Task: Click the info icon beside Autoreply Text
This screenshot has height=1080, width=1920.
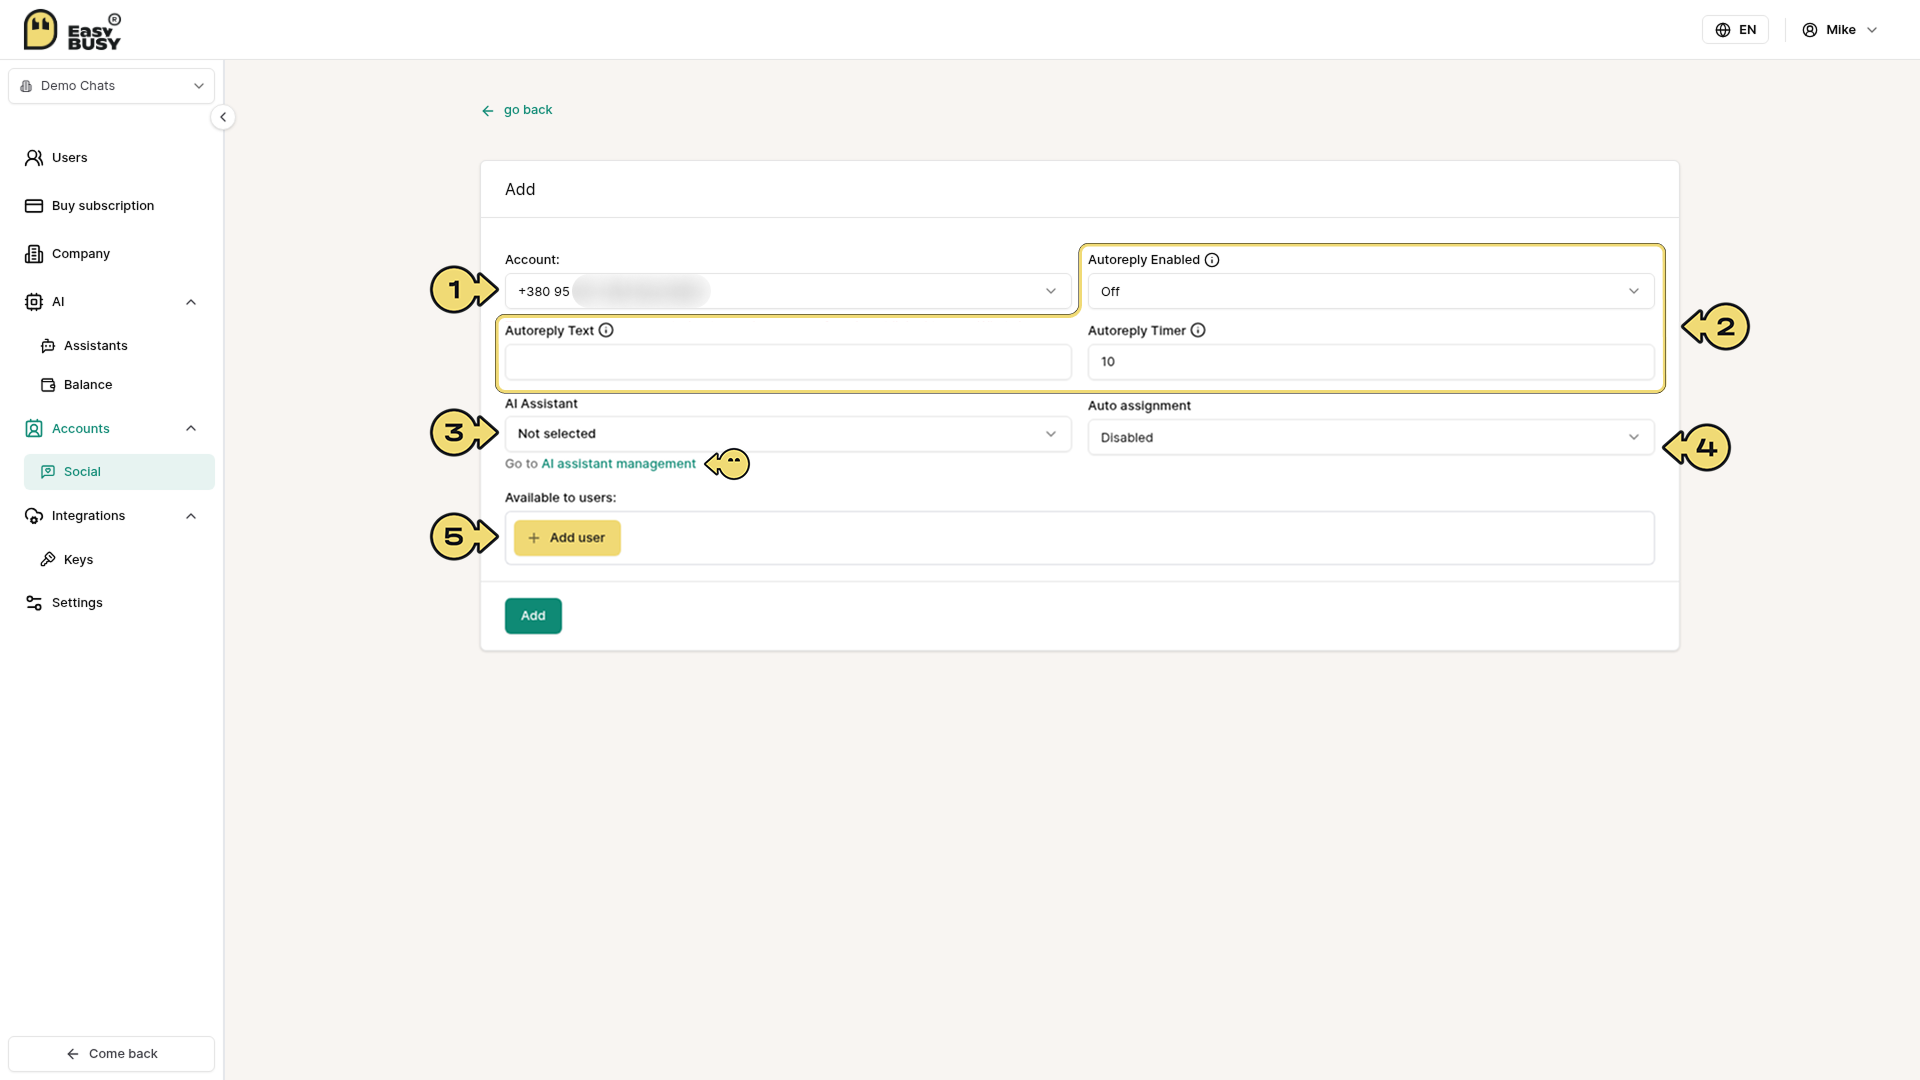Action: (606, 331)
